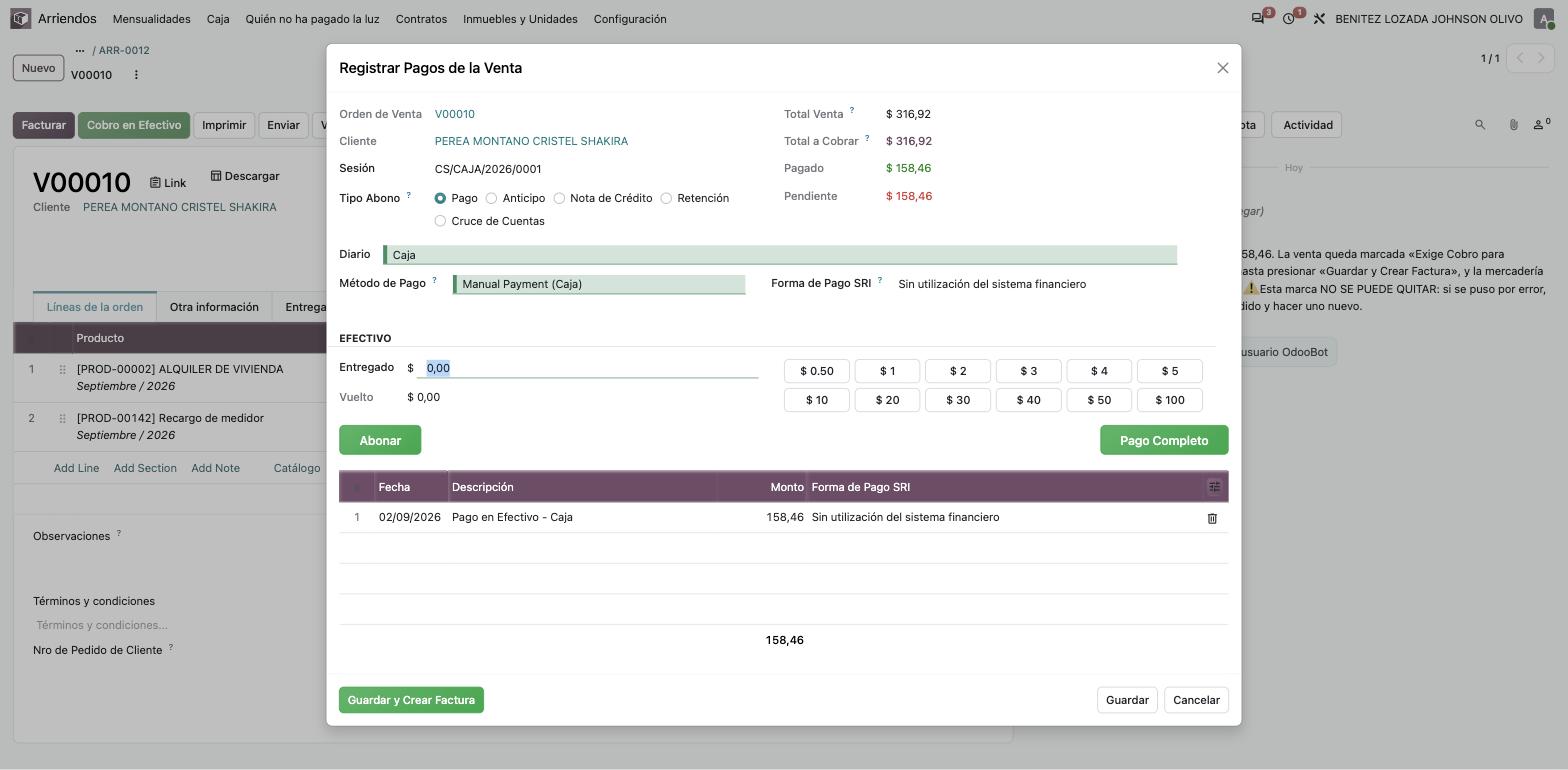Click the Cobro en Efectivo button
Image resolution: width=1568 pixels, height=770 pixels.
(x=134, y=125)
